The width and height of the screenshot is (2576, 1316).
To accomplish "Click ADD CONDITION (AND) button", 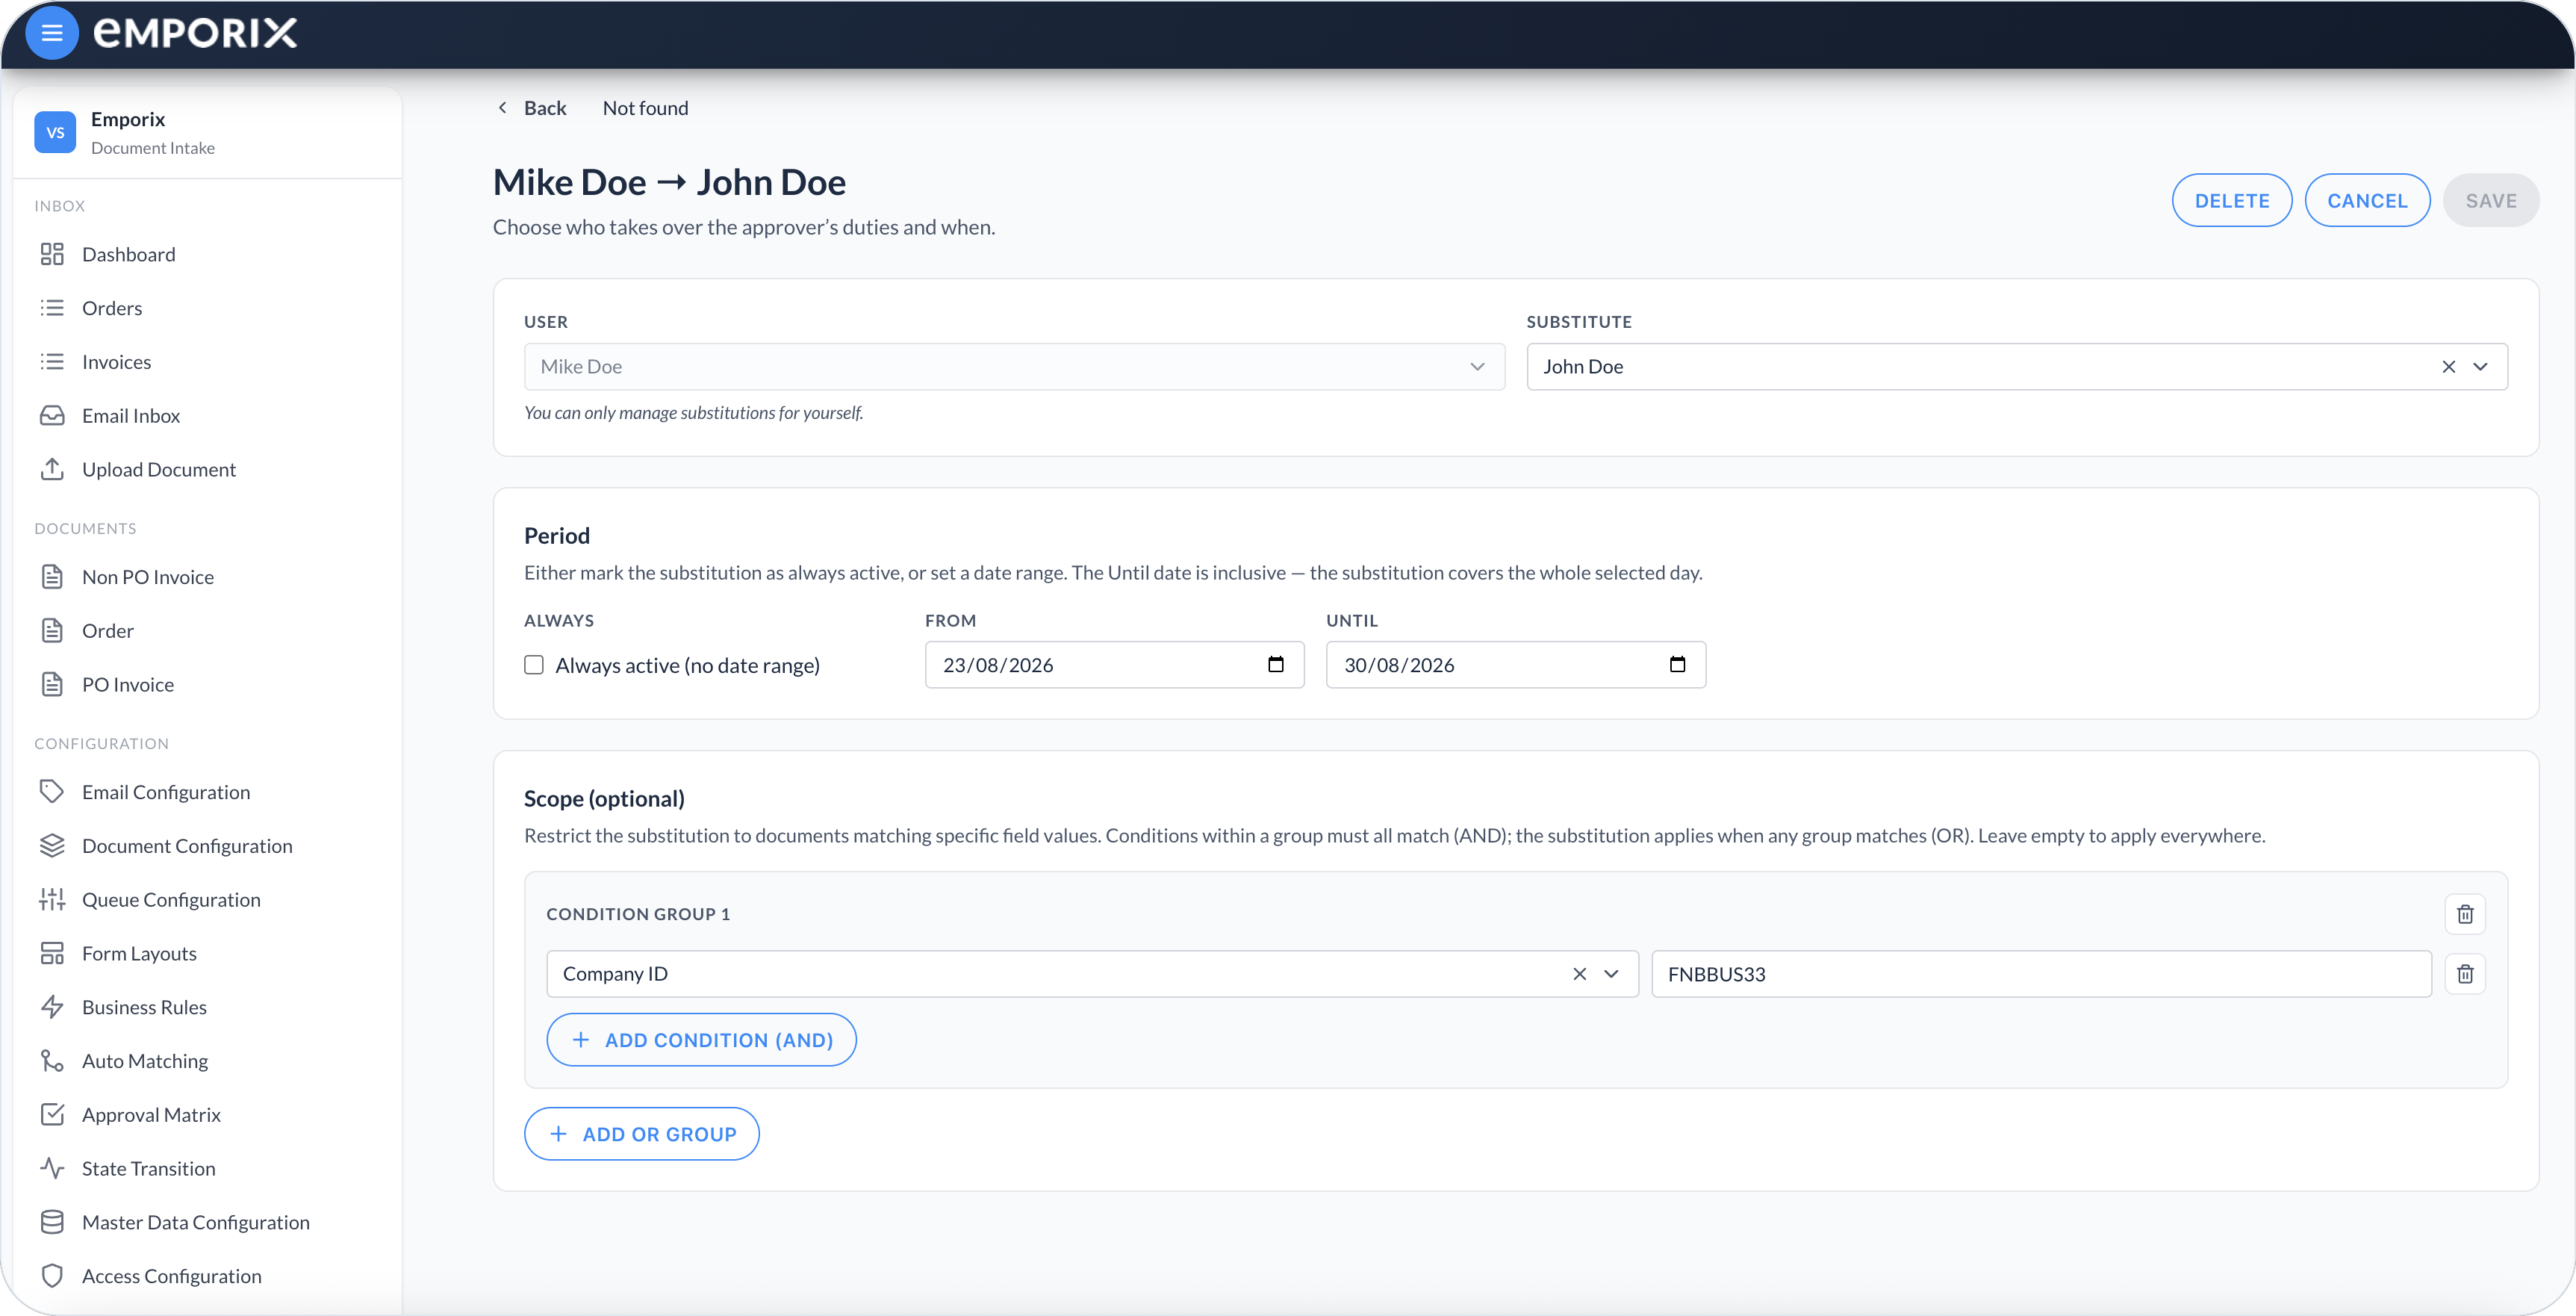I will (701, 1040).
